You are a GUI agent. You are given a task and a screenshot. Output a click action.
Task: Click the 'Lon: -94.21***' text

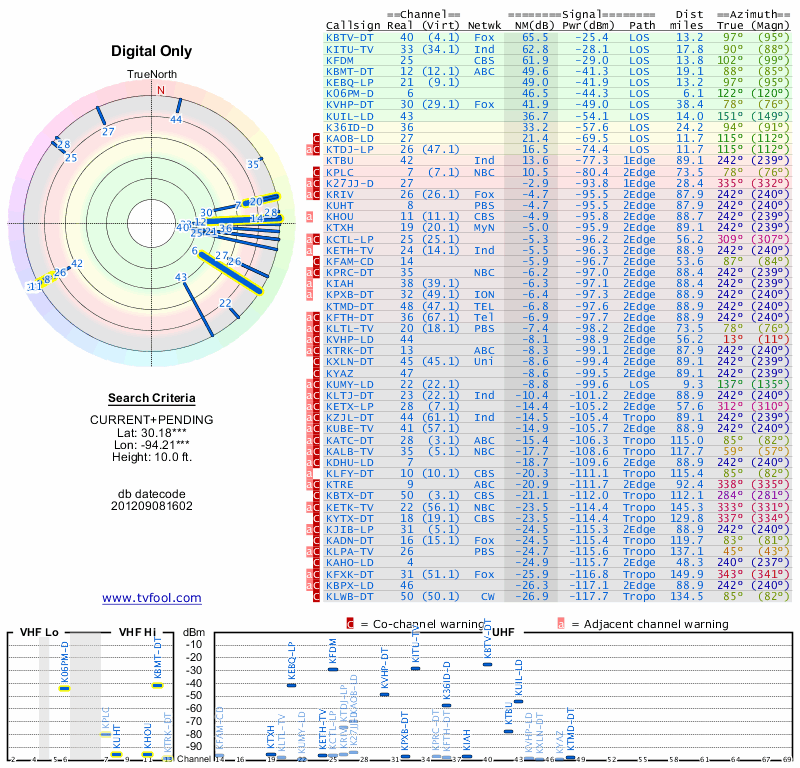[x=152, y=445]
